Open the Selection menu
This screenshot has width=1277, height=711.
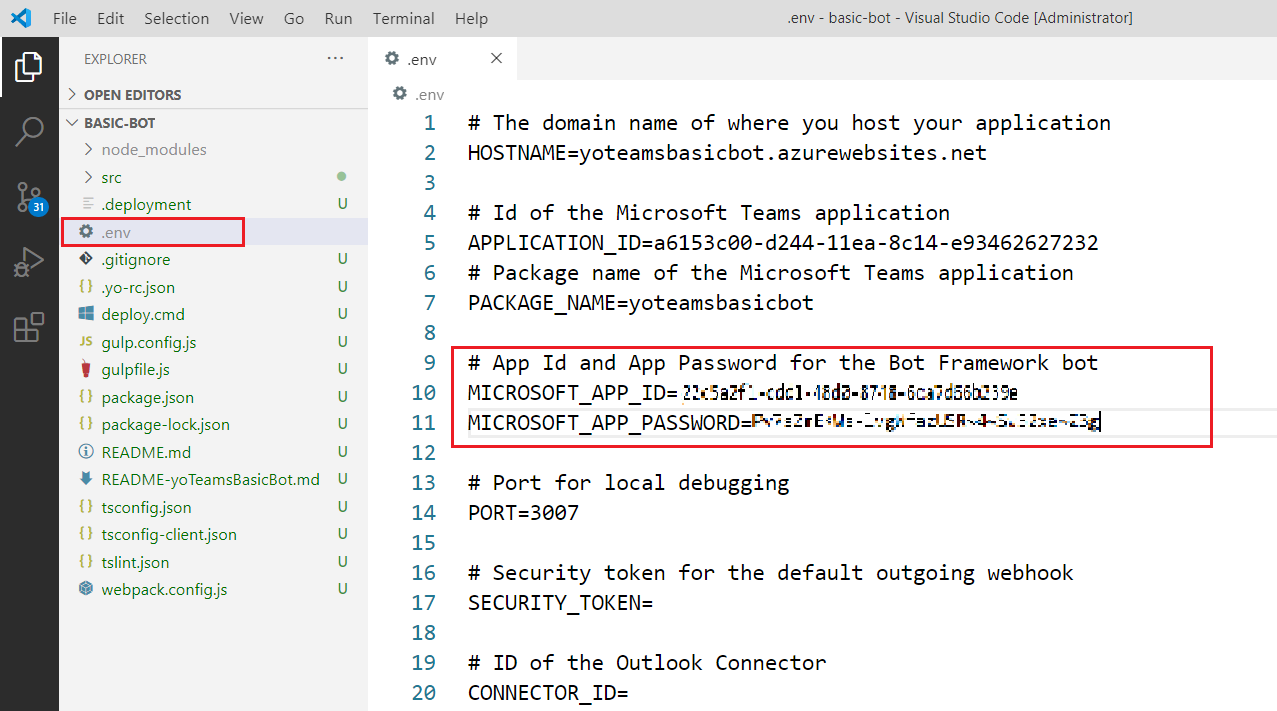[176, 18]
